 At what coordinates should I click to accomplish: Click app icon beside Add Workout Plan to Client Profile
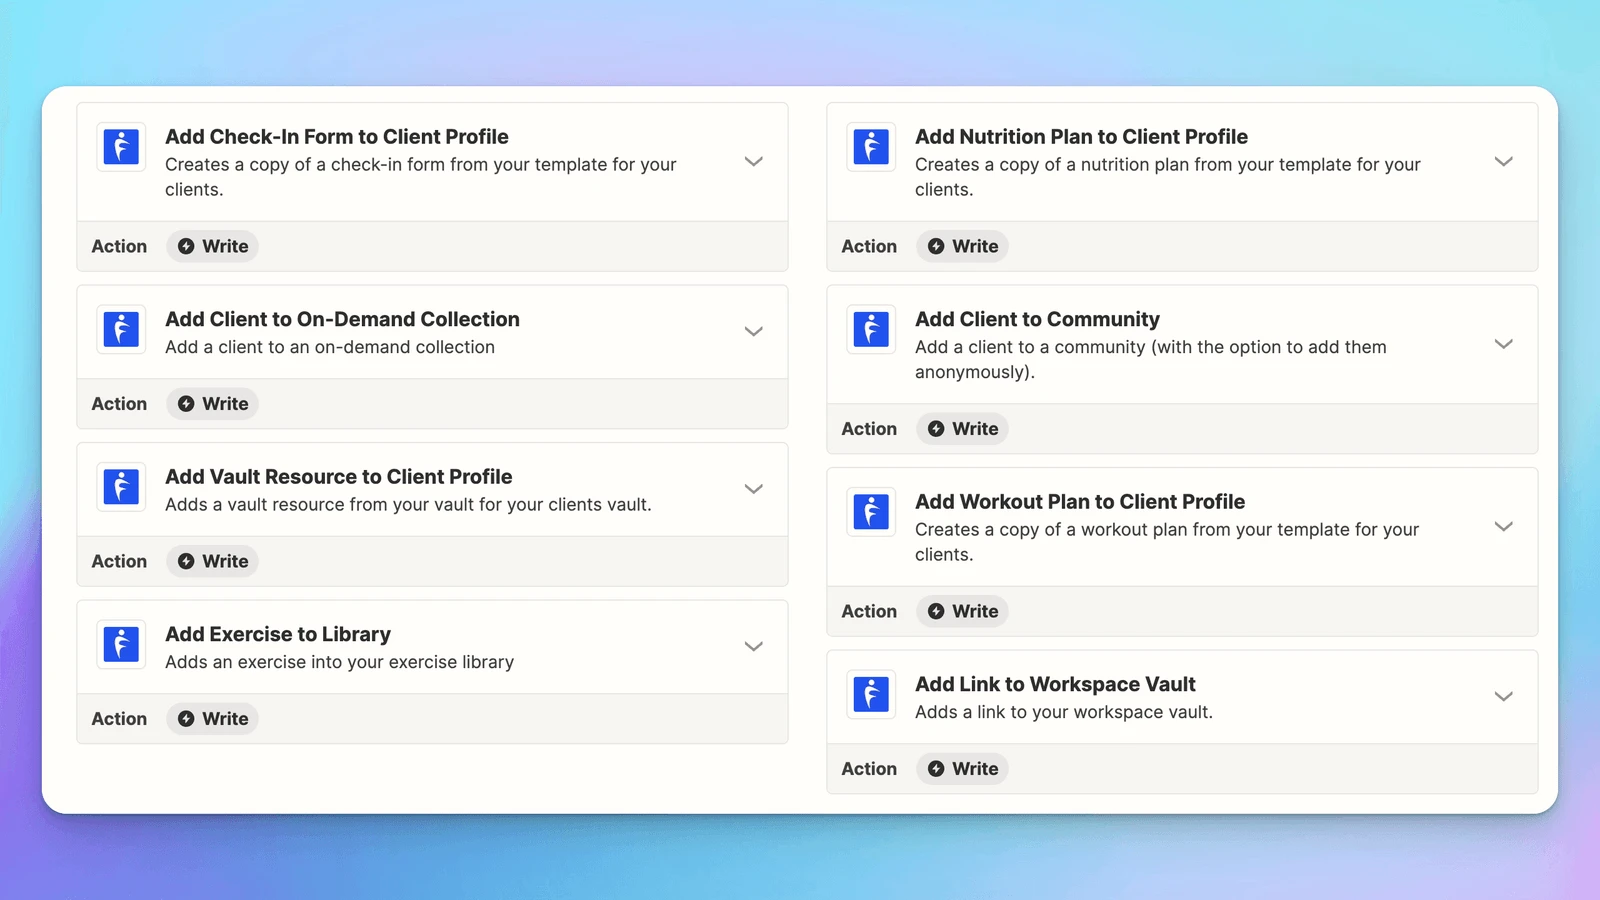click(x=871, y=512)
